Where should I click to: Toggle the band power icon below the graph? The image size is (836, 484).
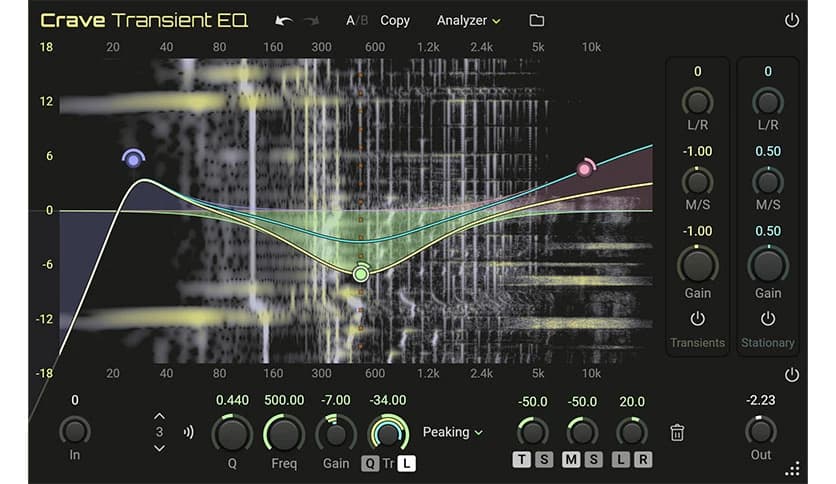[792, 375]
